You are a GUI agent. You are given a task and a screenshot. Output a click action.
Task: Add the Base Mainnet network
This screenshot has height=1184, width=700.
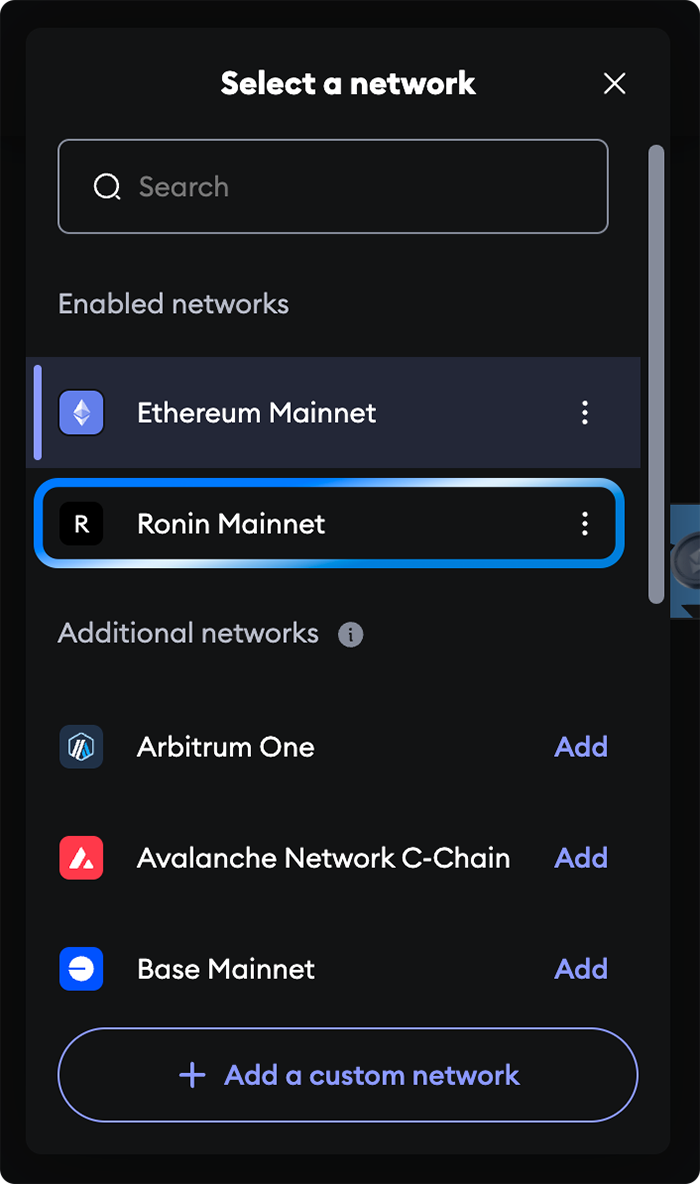(581, 969)
